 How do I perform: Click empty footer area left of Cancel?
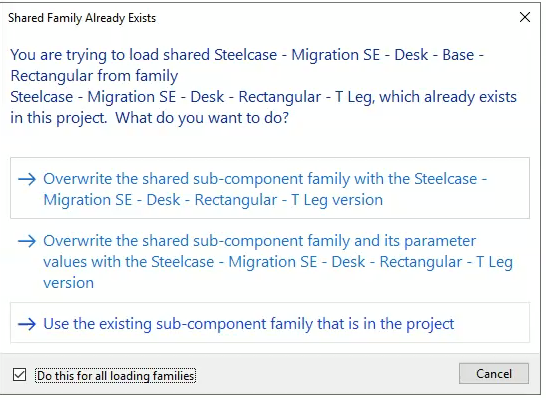327,374
